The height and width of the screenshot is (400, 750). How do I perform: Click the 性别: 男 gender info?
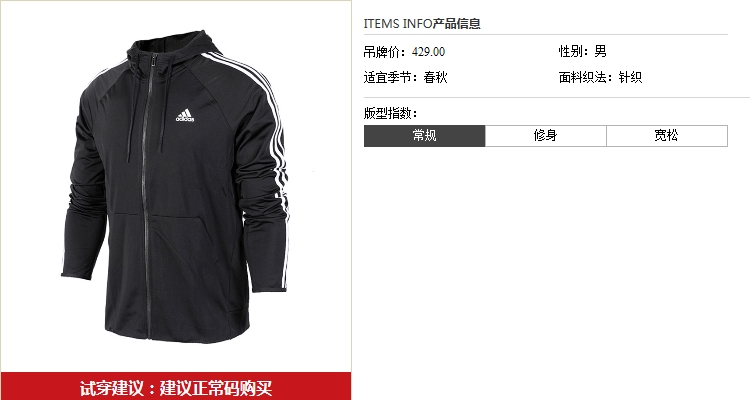tap(583, 51)
